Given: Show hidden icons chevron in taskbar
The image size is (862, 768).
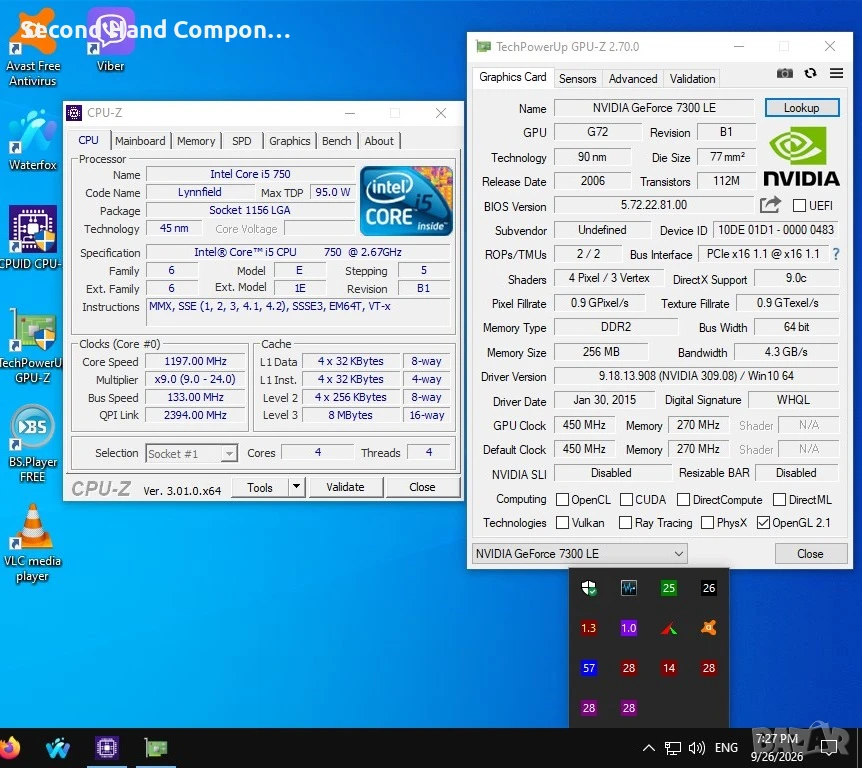Looking at the screenshot, I should tap(649, 748).
